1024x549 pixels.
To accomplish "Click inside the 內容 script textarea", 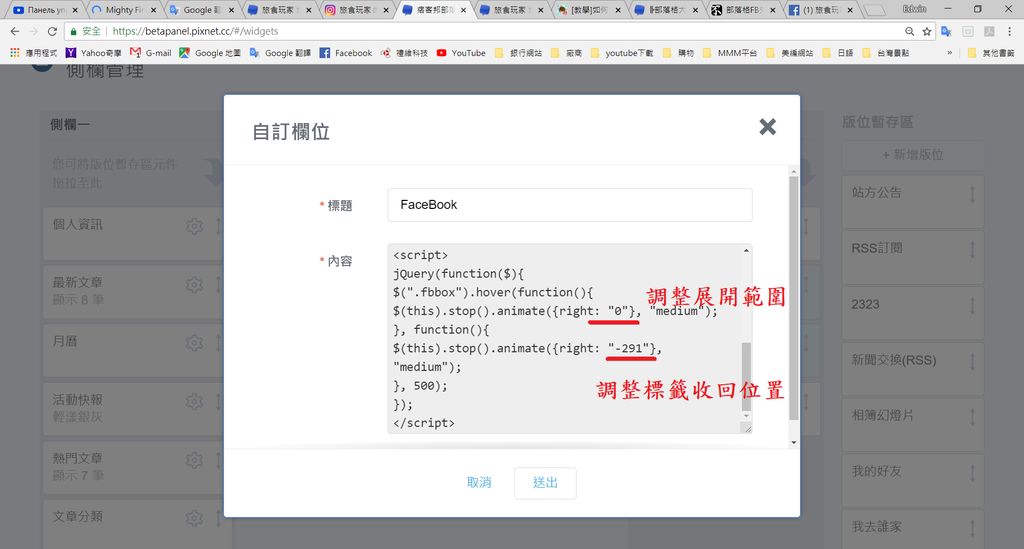I will click(564, 338).
